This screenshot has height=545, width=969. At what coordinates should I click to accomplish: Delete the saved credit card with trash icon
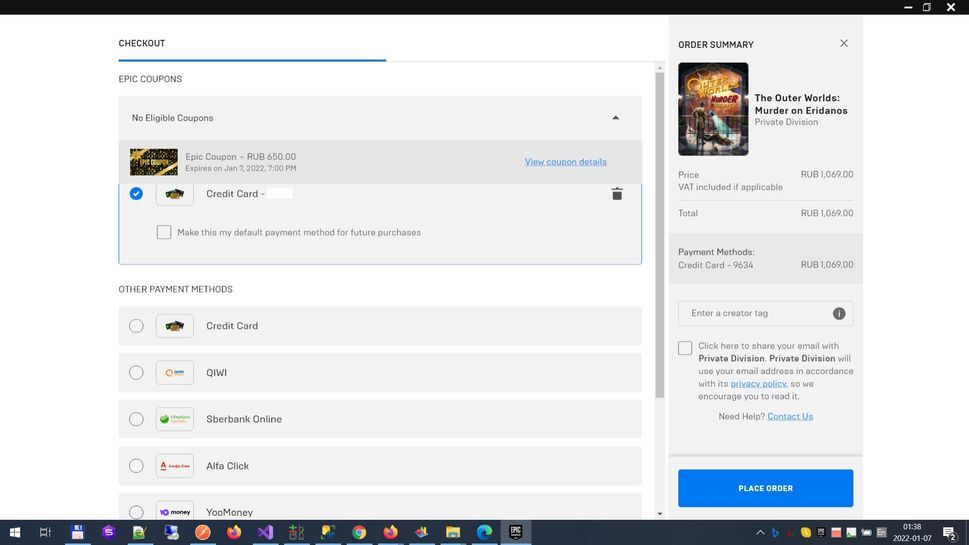(x=616, y=194)
